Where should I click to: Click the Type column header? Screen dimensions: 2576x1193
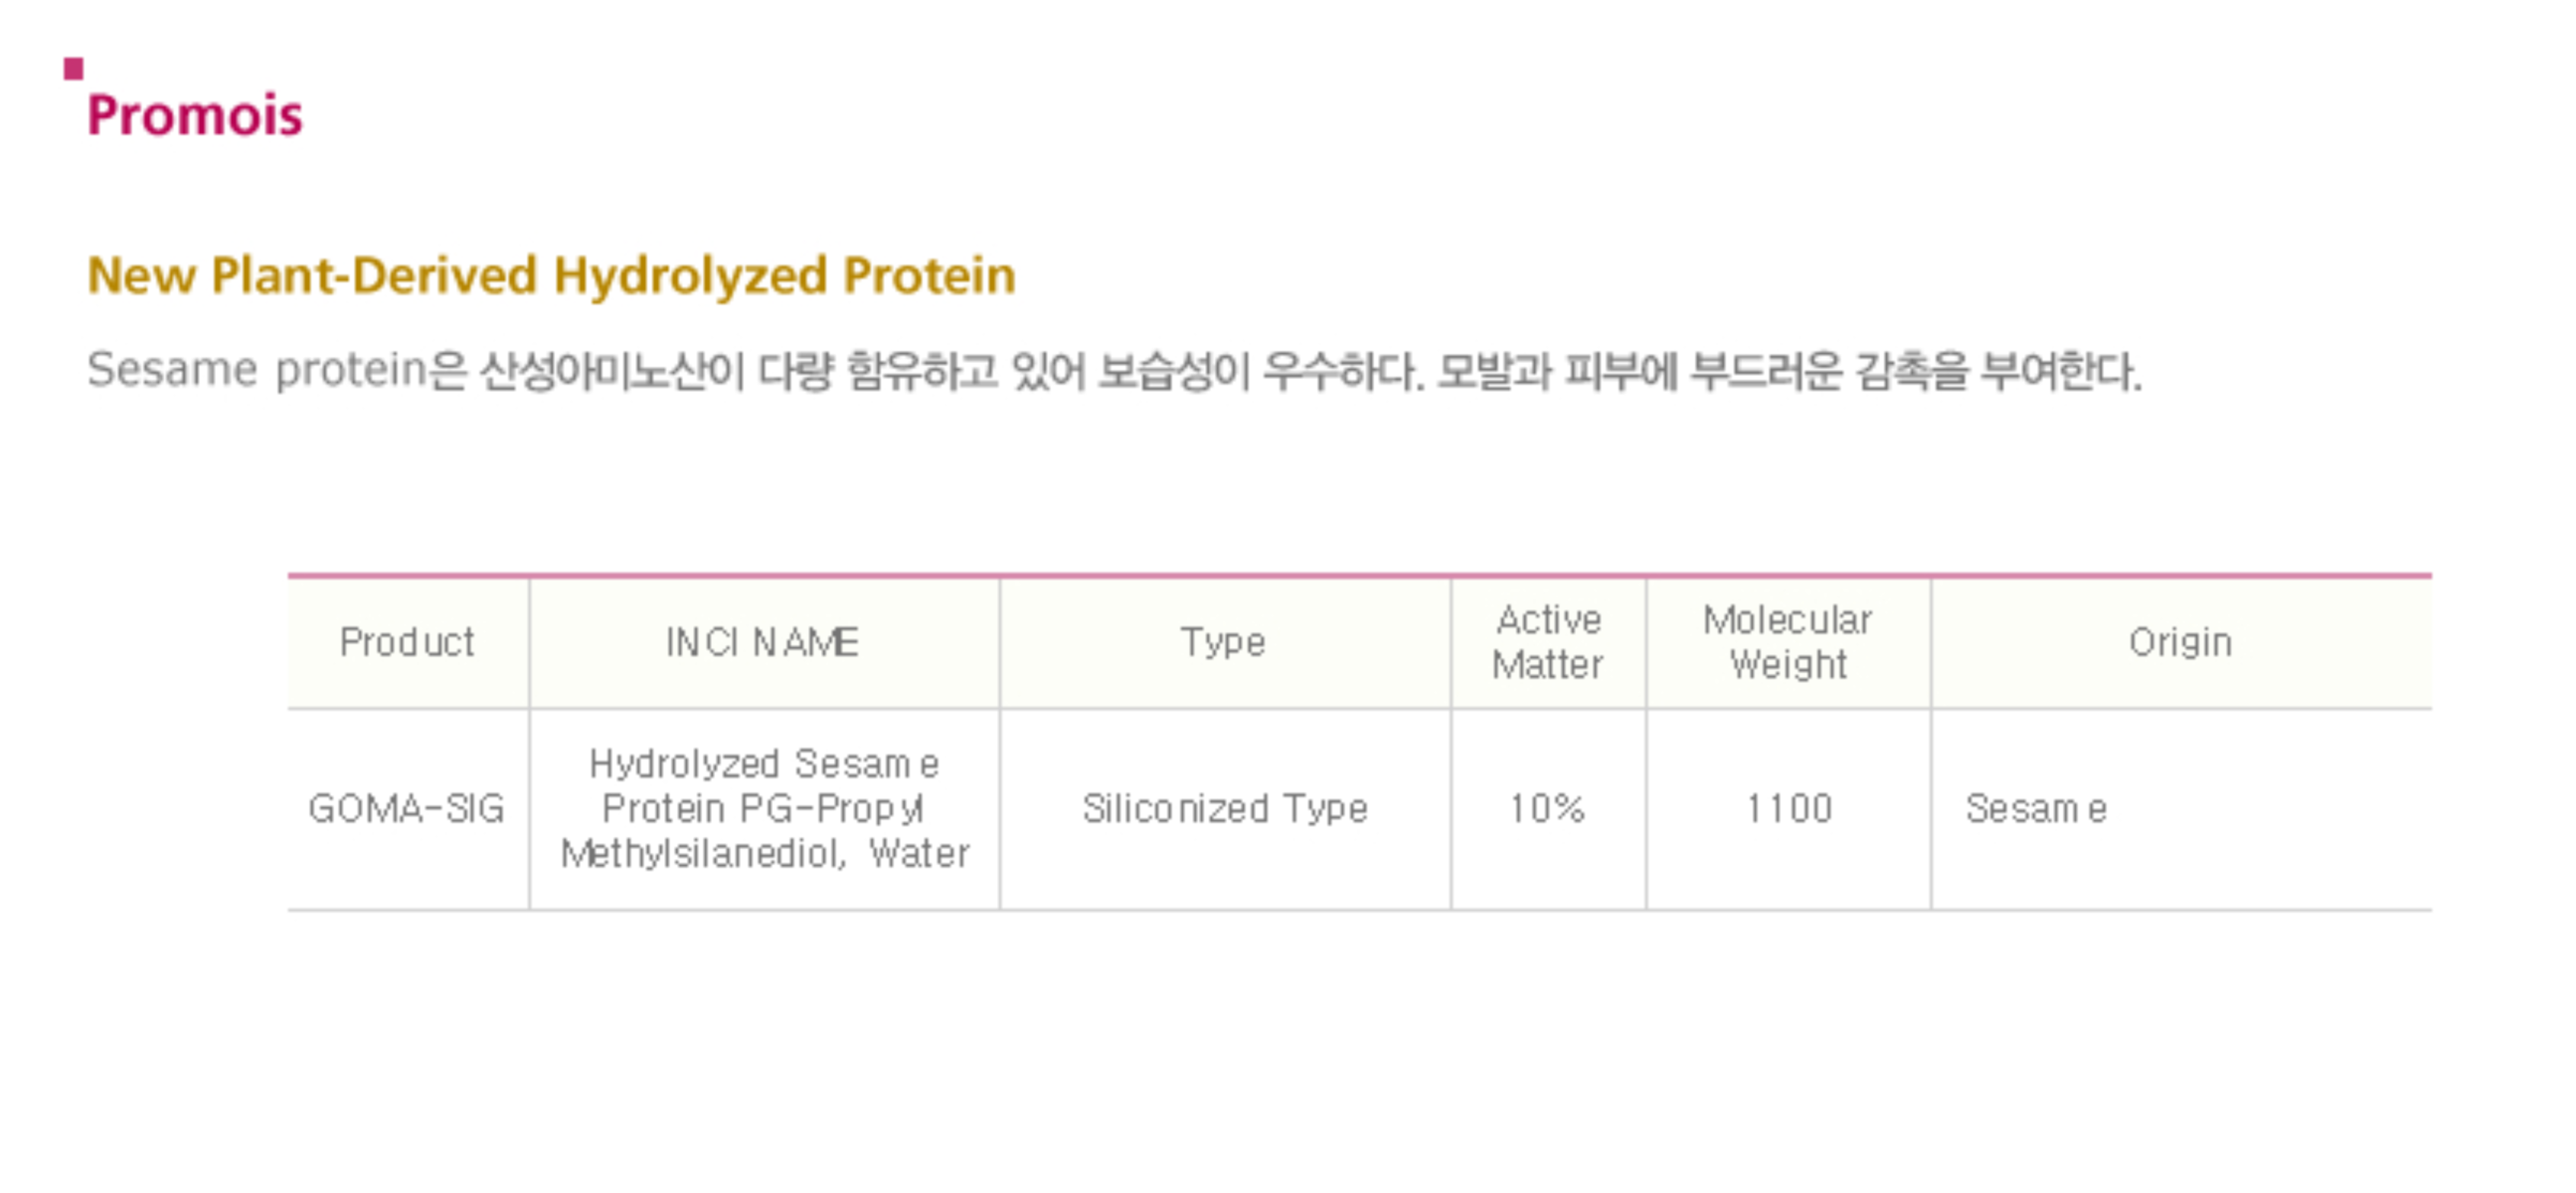tap(1223, 642)
